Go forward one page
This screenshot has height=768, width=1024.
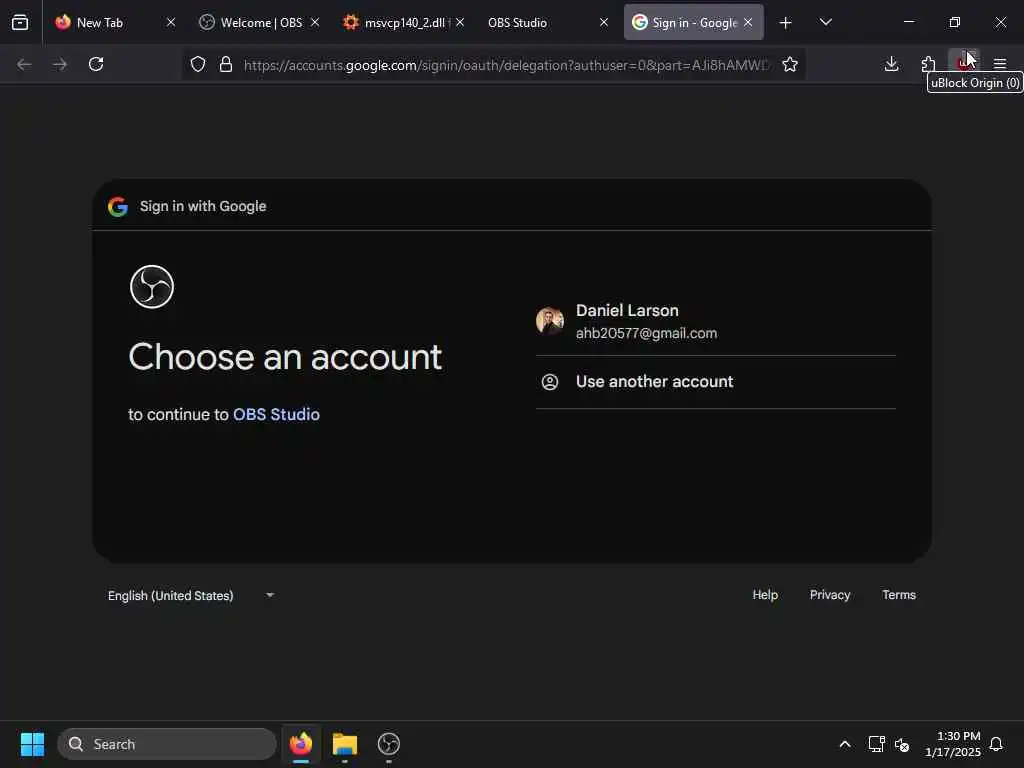(60, 64)
